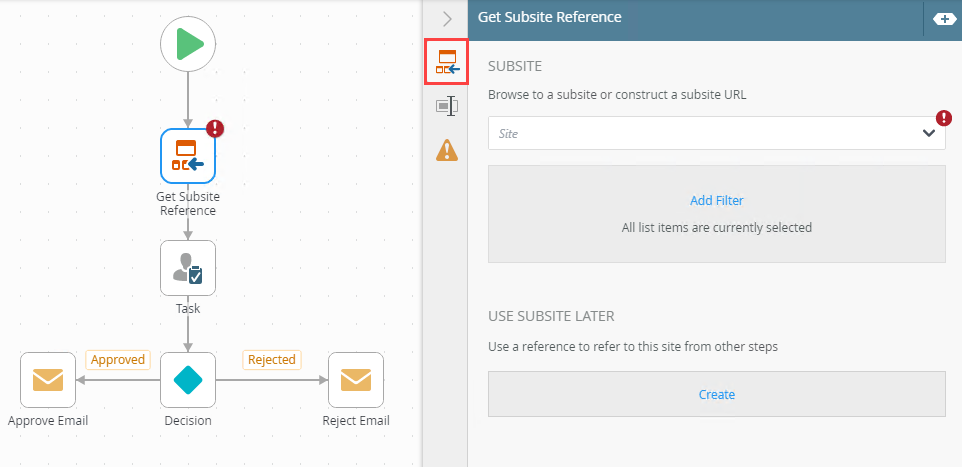
Task: Select the Get Subsite Reference step icon
Action: coord(188,156)
